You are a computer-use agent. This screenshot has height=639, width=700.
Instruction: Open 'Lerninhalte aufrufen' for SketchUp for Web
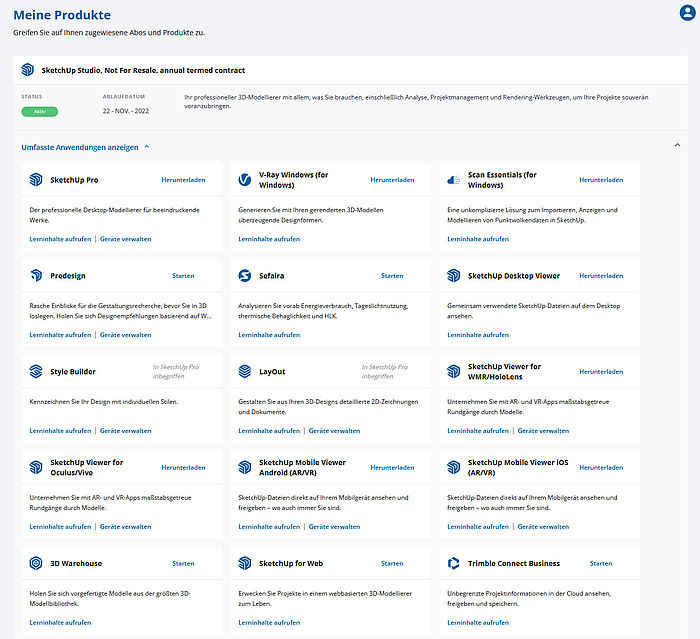pos(269,622)
